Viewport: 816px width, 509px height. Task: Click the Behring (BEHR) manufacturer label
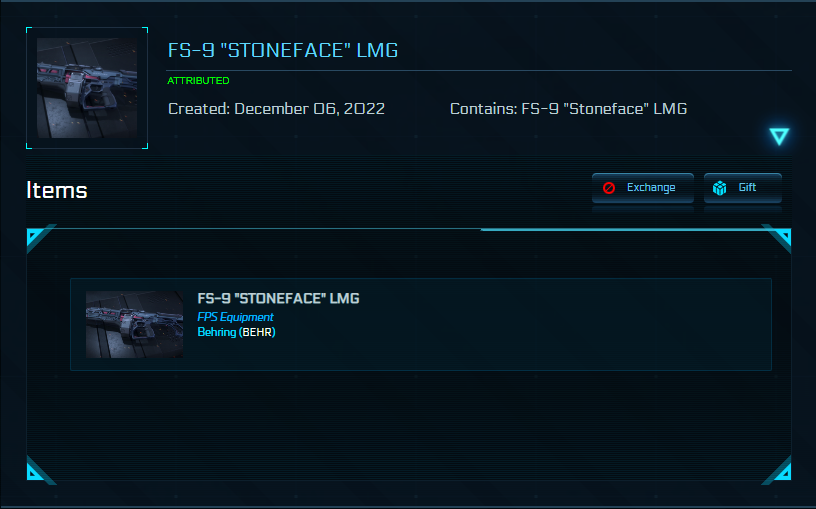click(236, 332)
